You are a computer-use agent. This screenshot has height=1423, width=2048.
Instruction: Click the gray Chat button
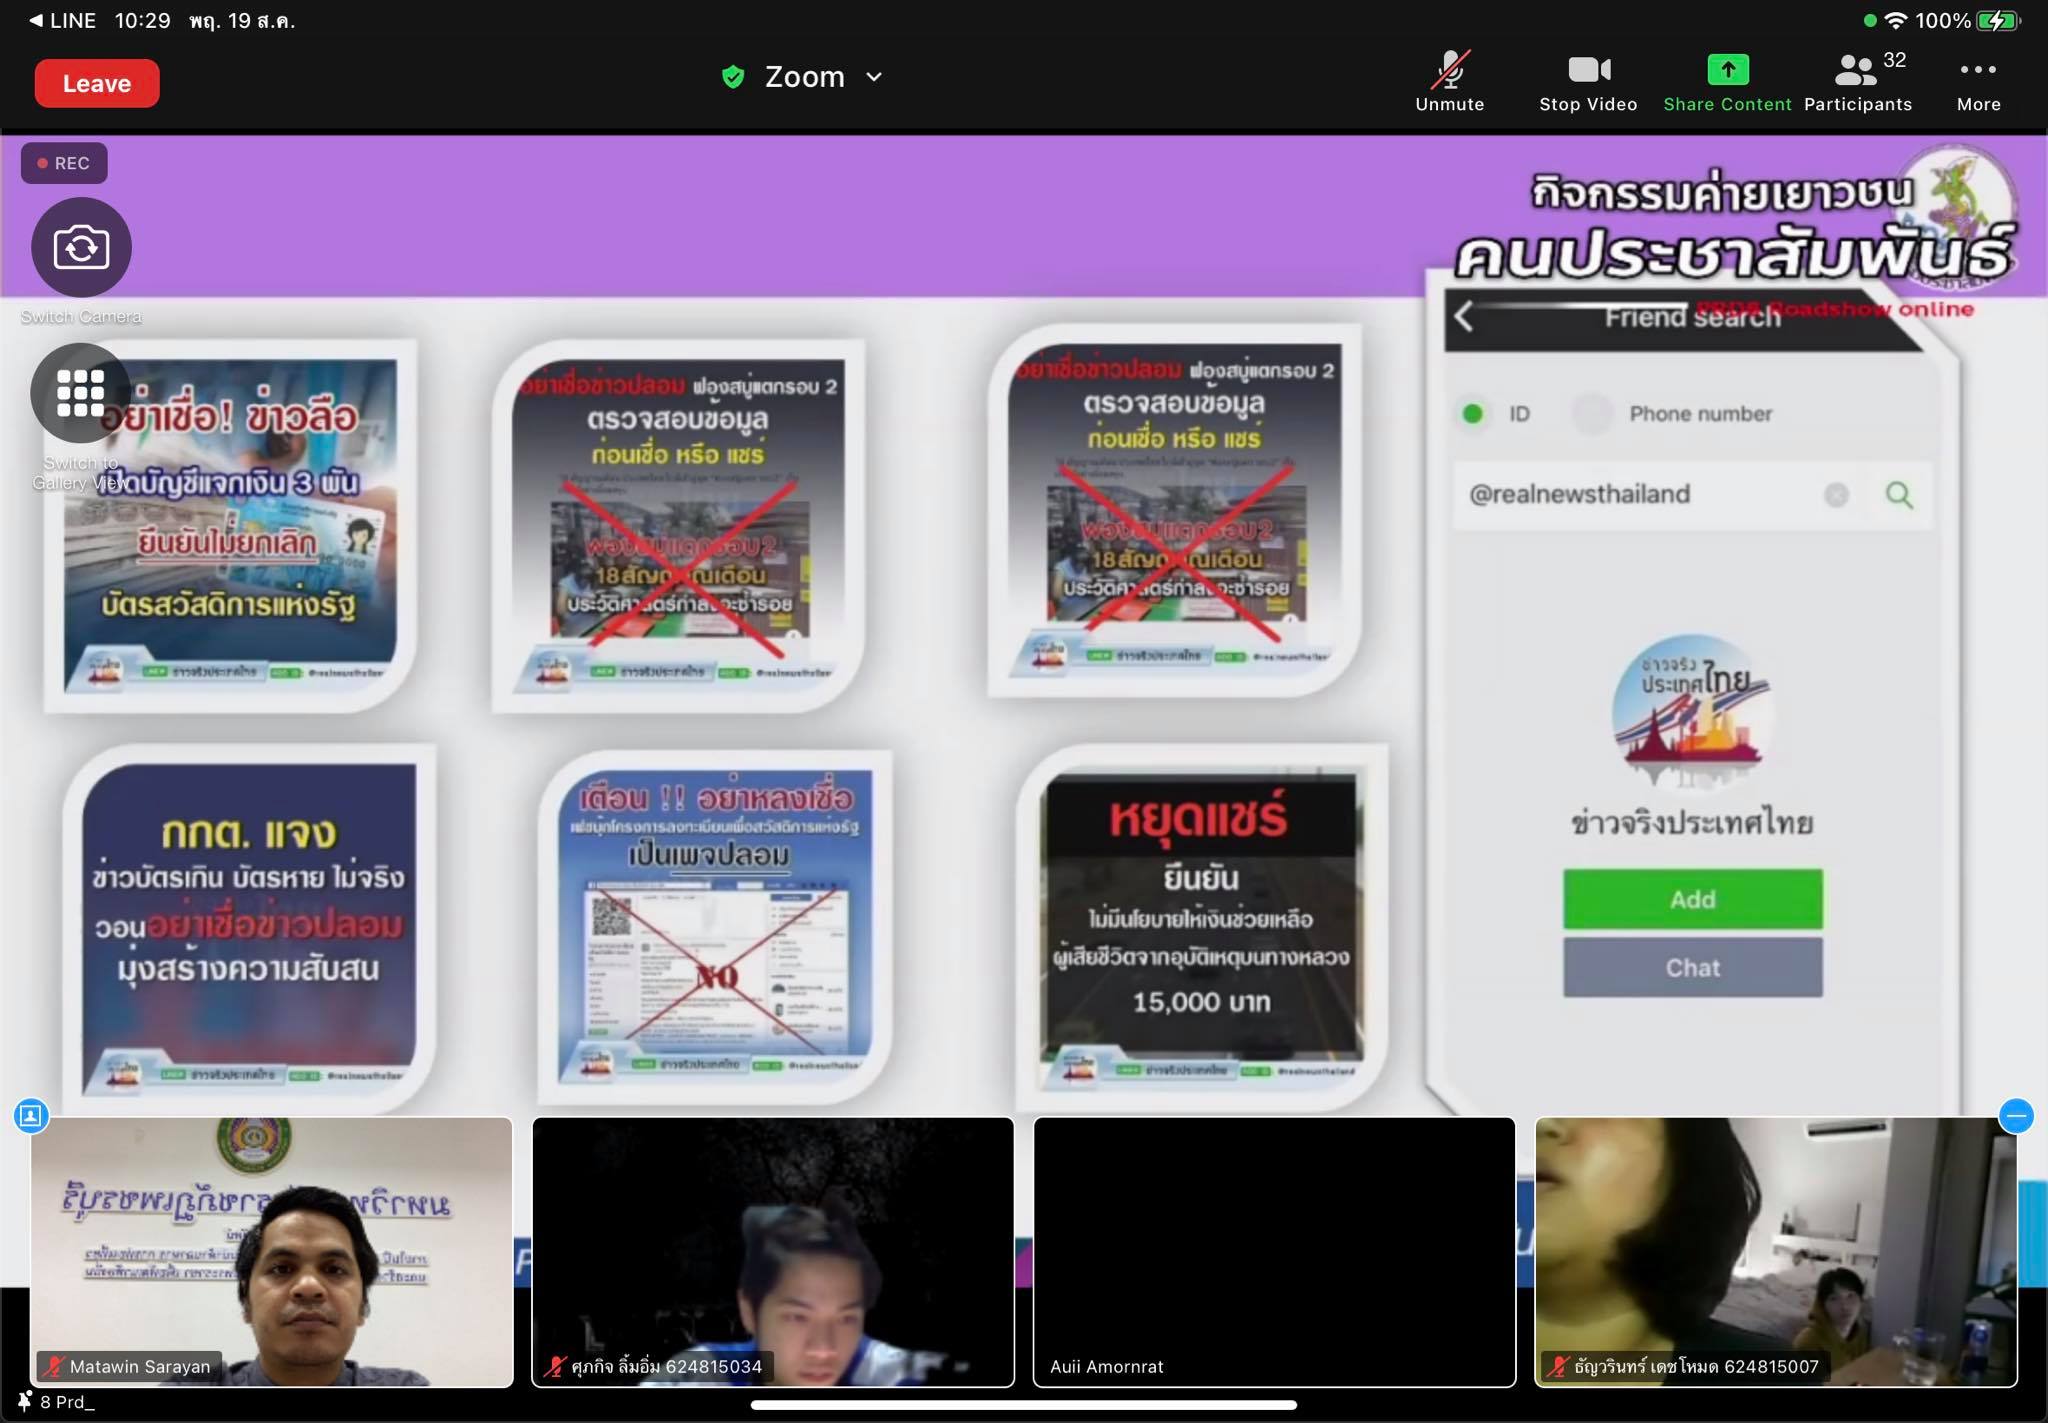(1692, 967)
